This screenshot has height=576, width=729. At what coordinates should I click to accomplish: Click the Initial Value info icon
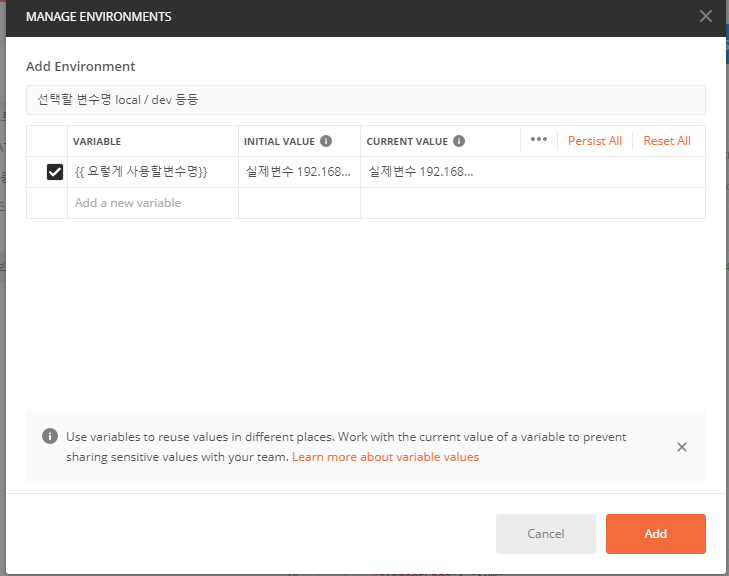coord(326,141)
